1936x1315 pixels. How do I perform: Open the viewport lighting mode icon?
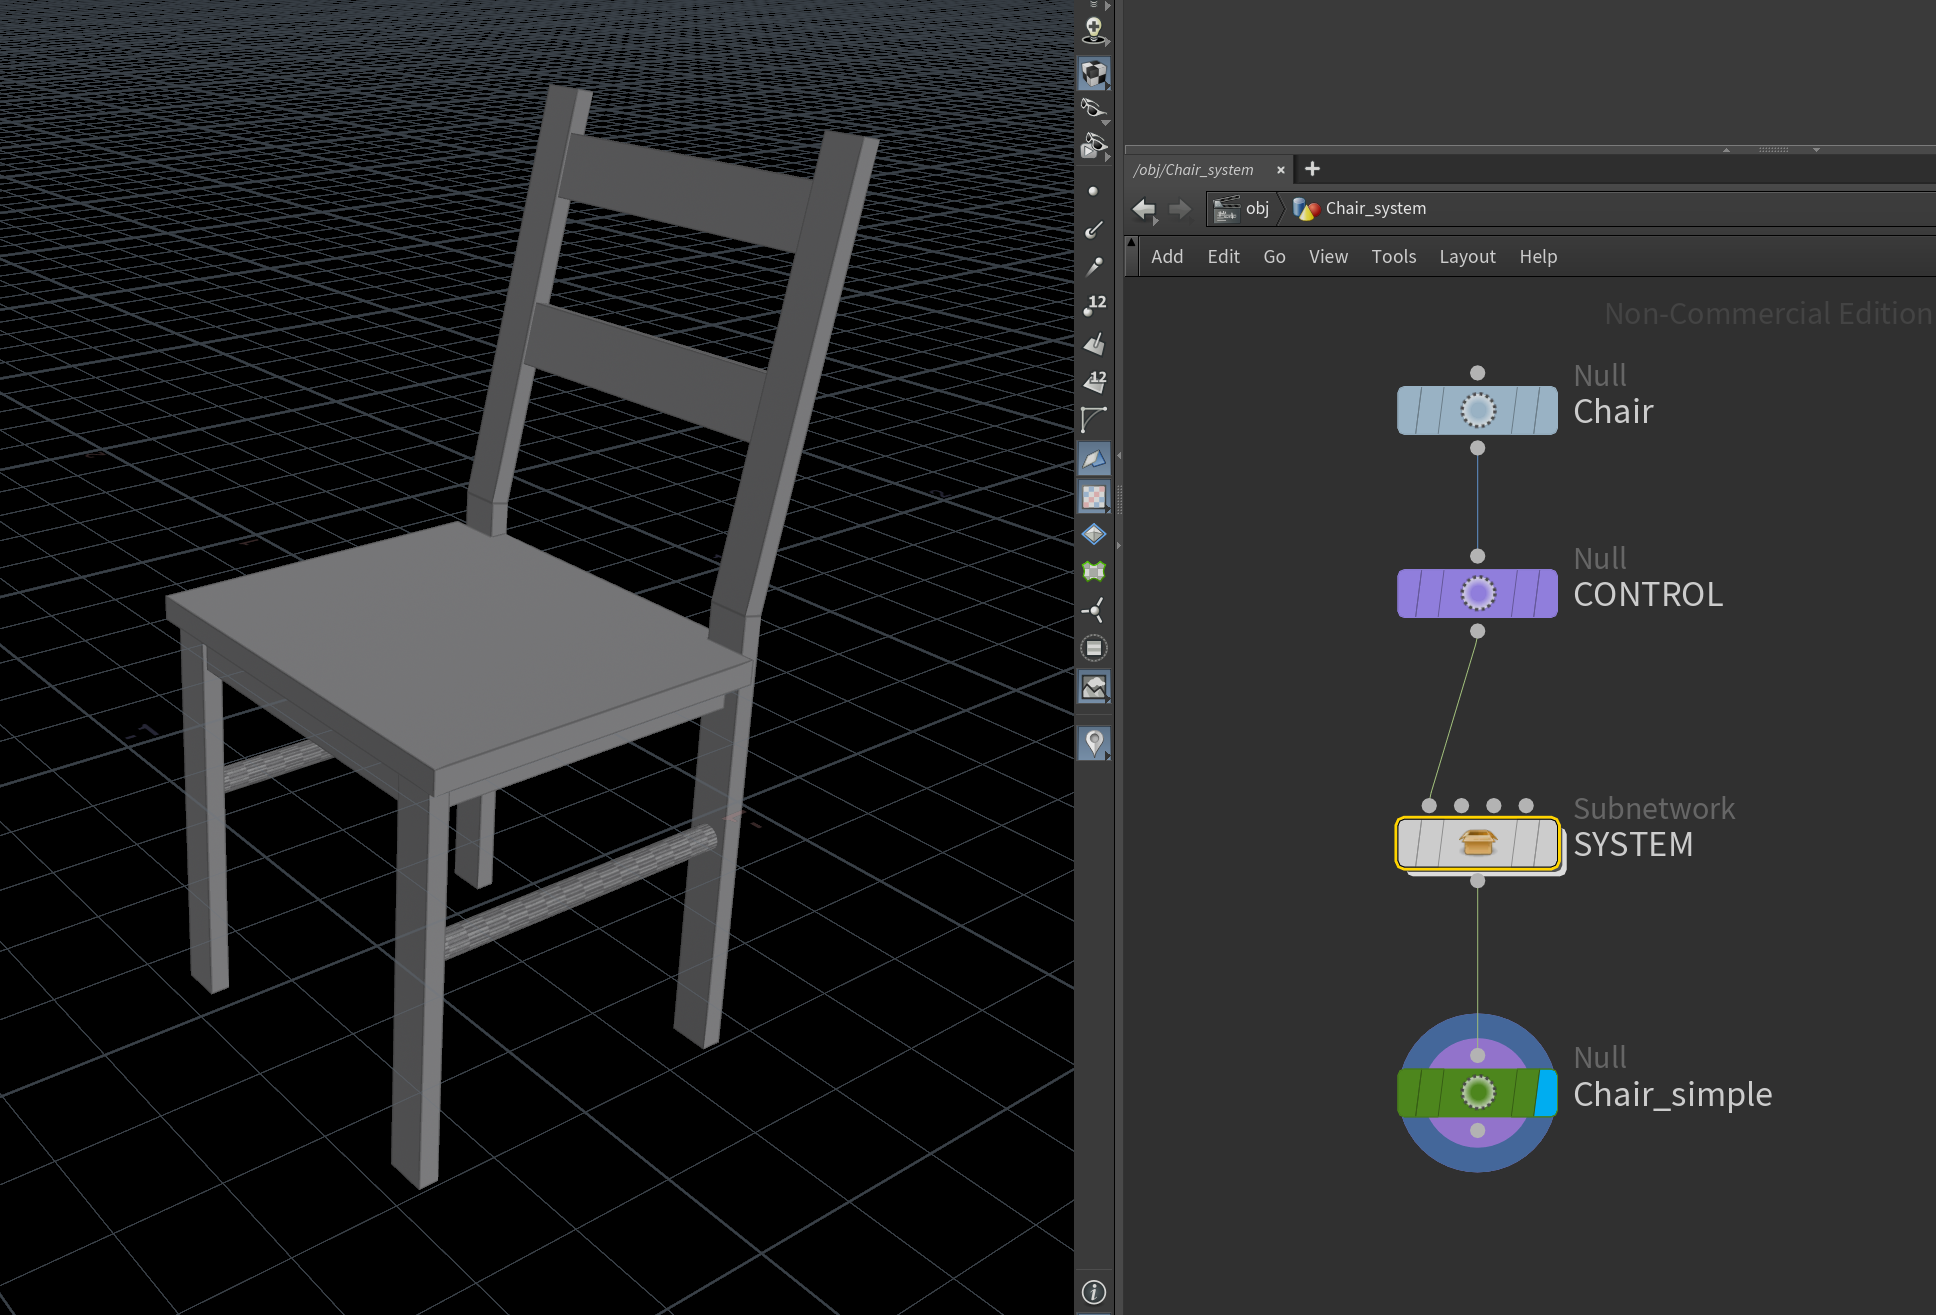1094,31
